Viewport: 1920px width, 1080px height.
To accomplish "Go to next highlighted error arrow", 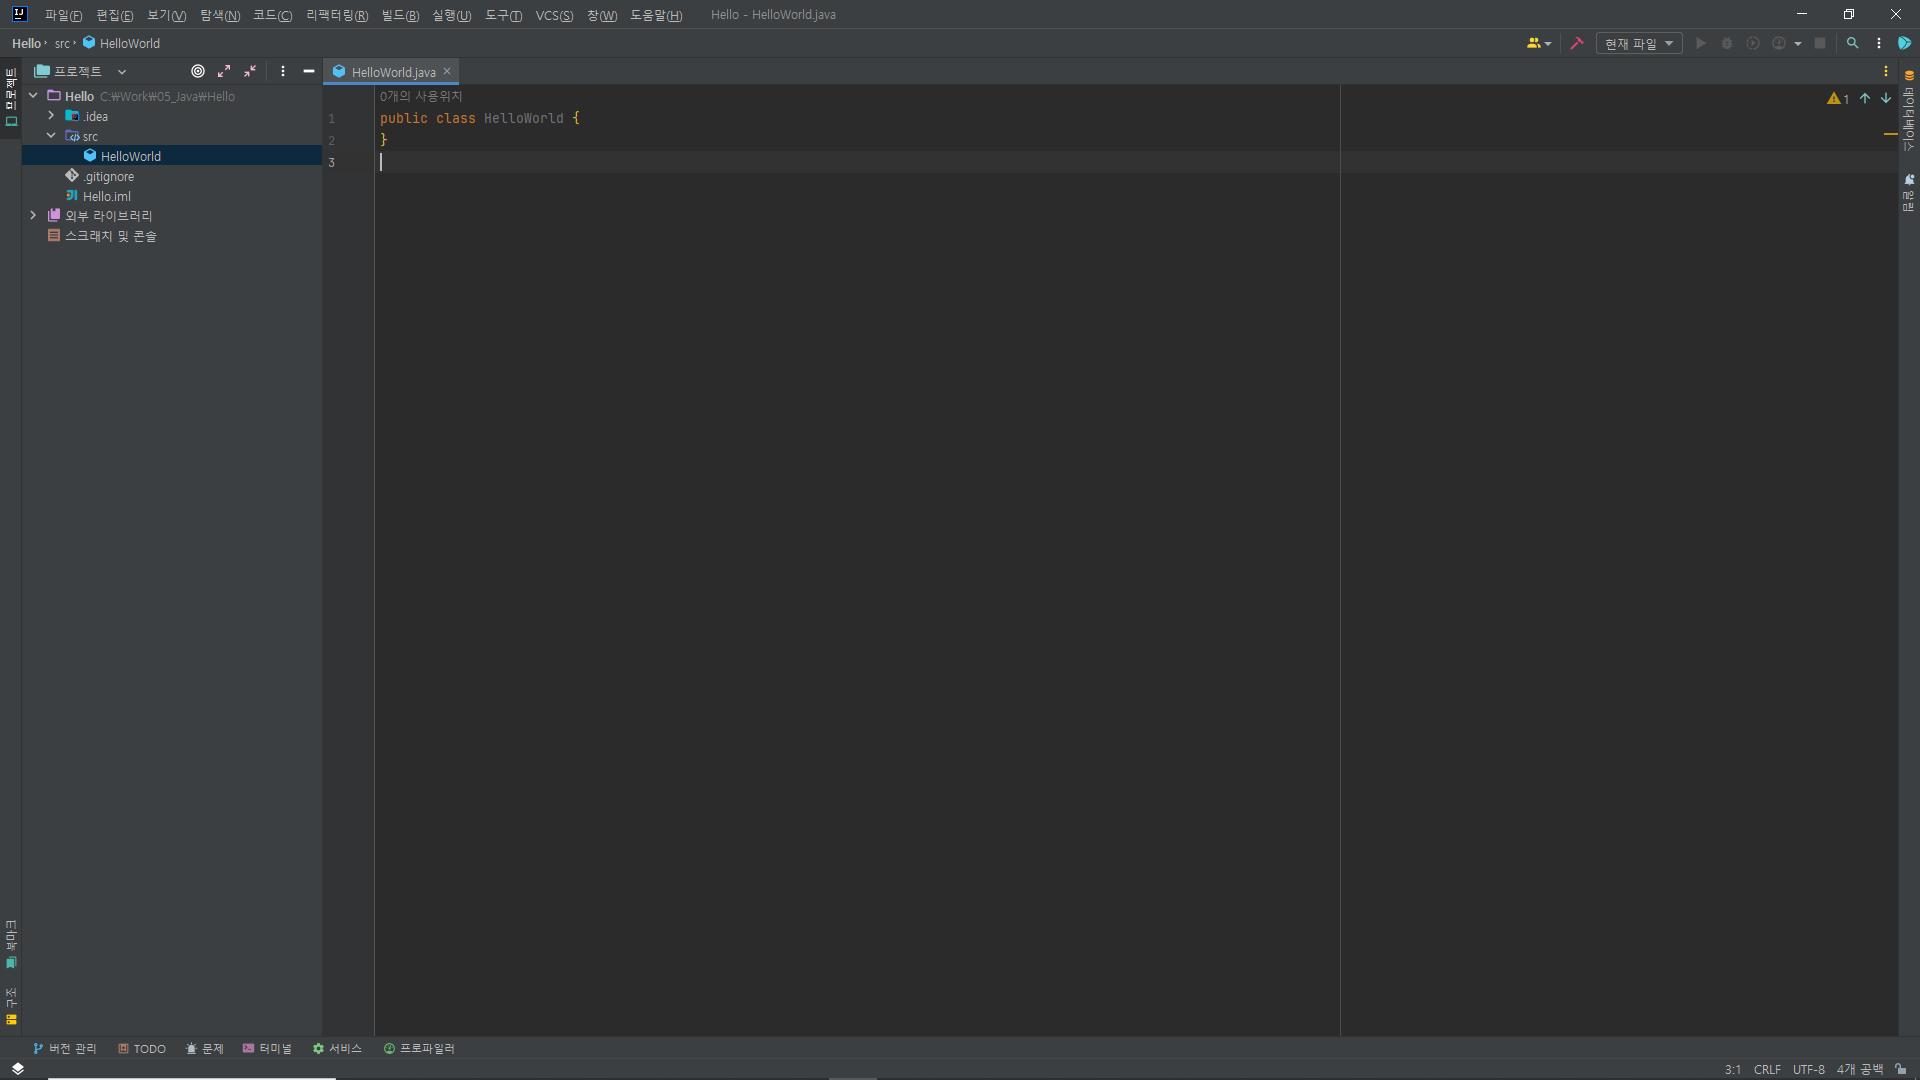I will click(x=1886, y=99).
